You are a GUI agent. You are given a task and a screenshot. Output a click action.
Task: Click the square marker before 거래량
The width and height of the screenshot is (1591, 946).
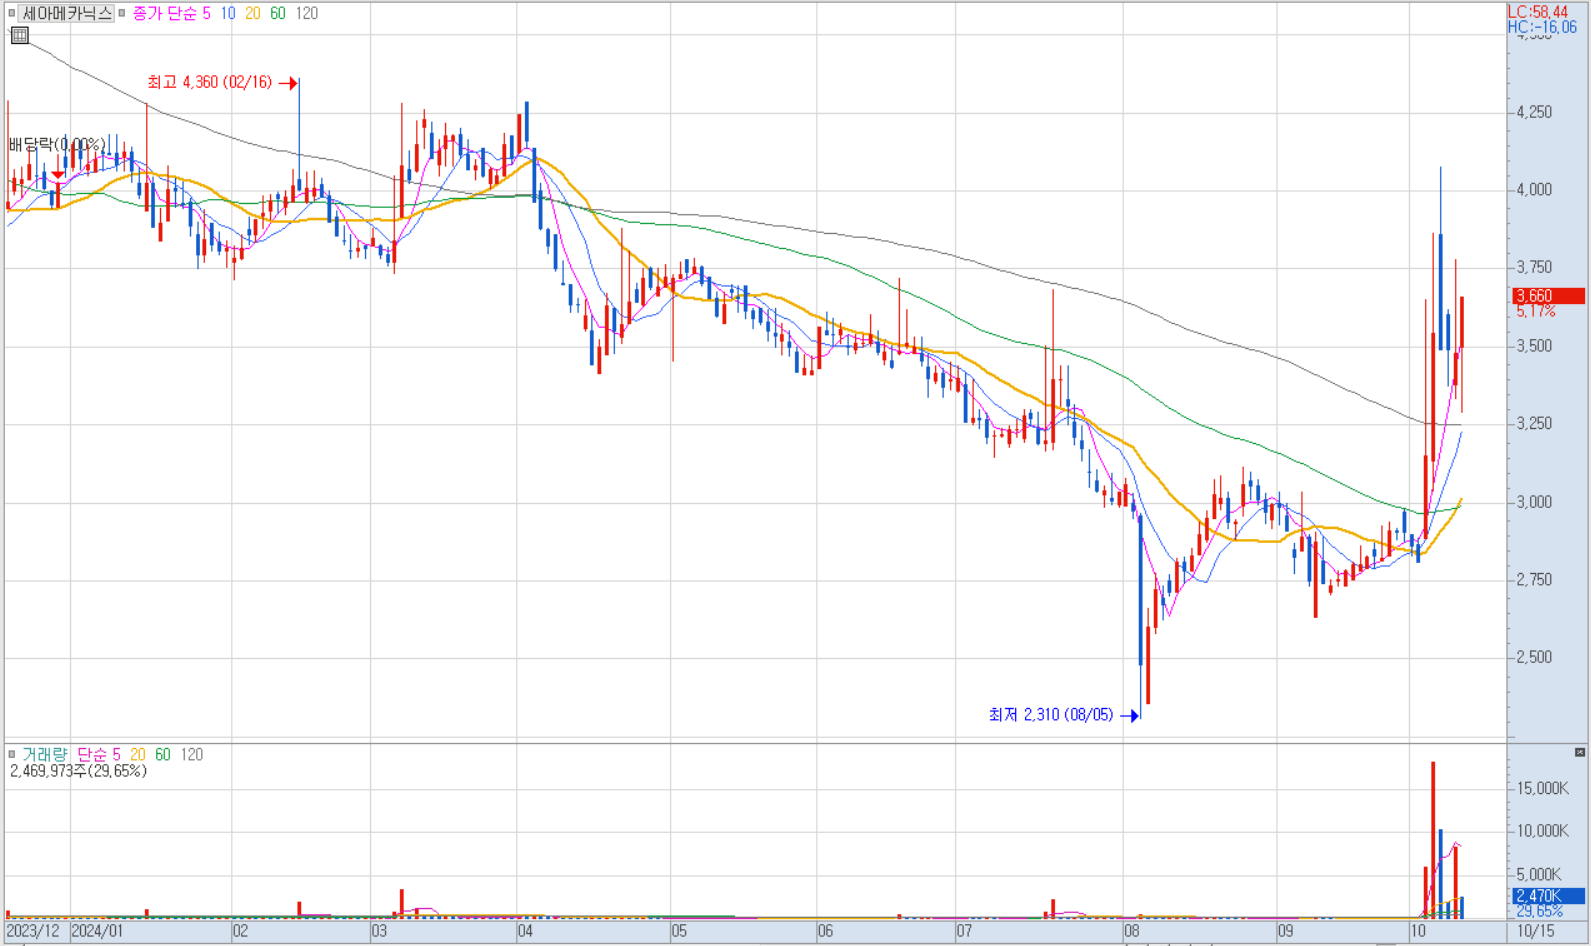pos(12,755)
